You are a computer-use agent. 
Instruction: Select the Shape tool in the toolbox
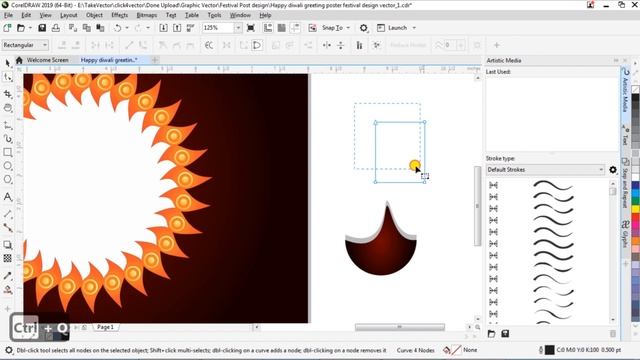[x=7, y=77]
